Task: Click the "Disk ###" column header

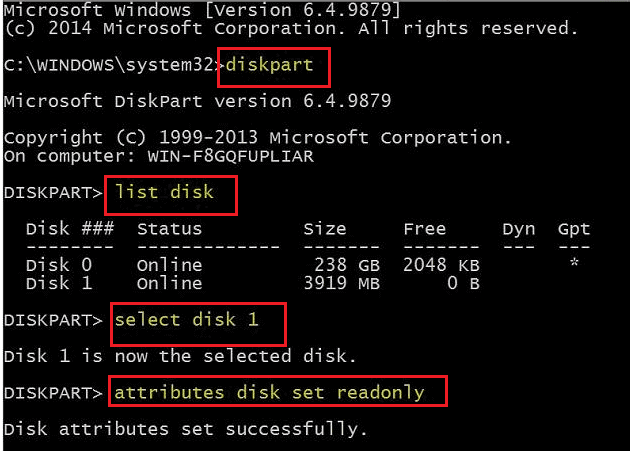Action: pyautogui.click(x=69, y=229)
